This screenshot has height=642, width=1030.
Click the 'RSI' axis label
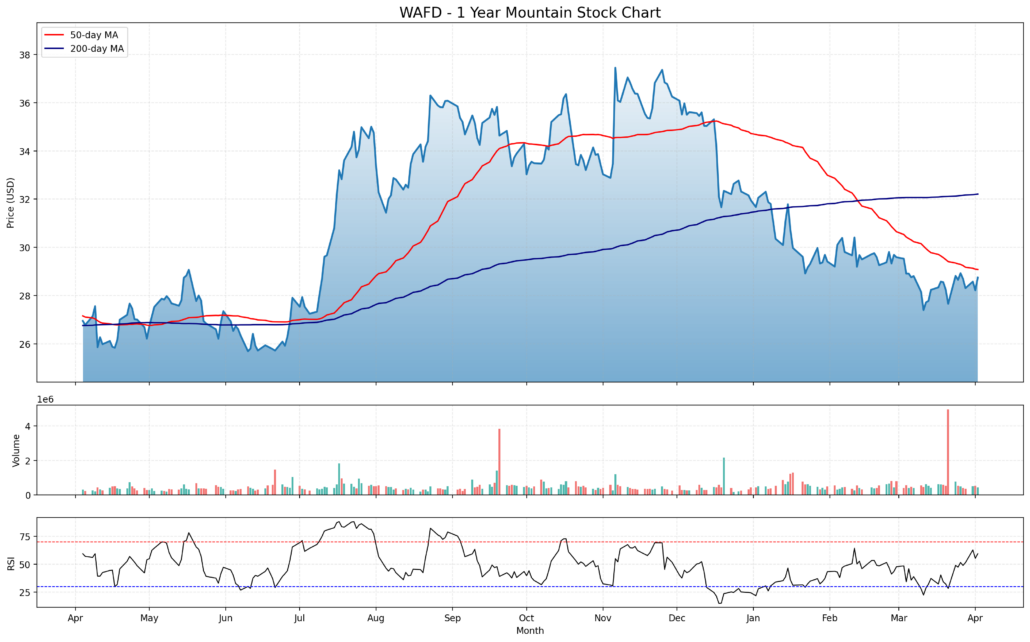(10, 562)
